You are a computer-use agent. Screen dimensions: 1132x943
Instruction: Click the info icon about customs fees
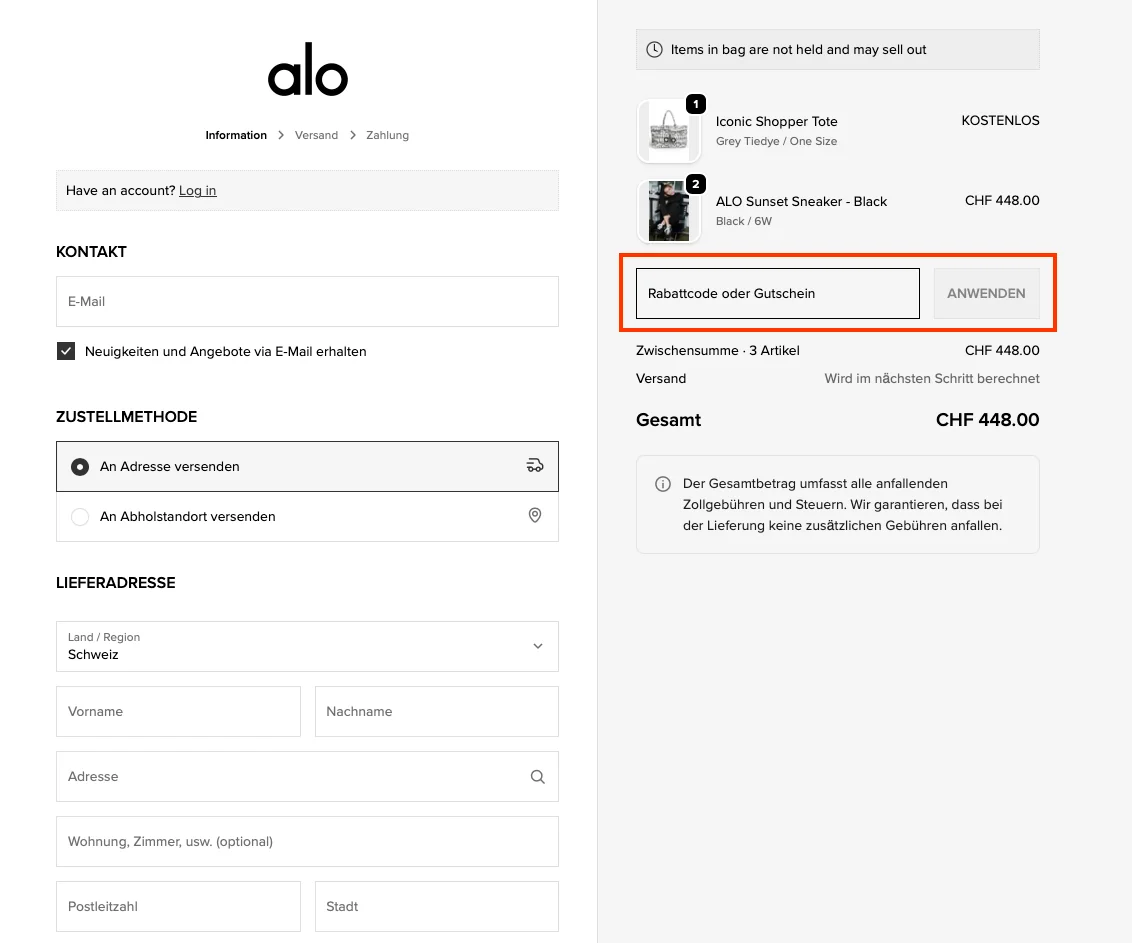tap(662, 484)
